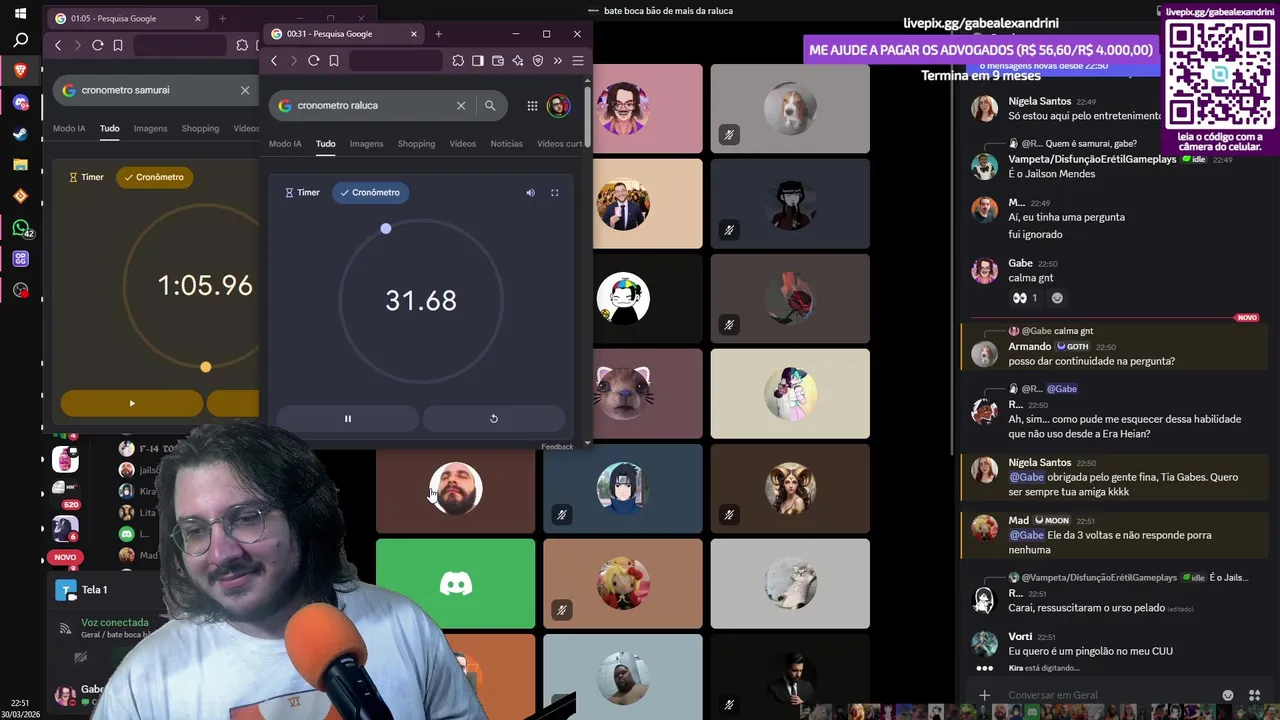Click the Feedback link under the stopwatch

pos(557,447)
